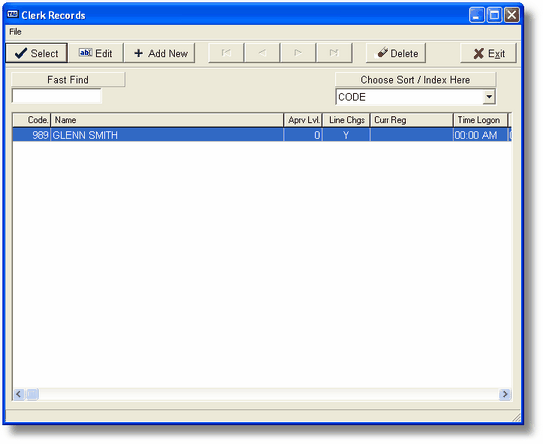Screen dimensions: 543x444
Task: Go to next record arrow
Action: click(x=298, y=53)
